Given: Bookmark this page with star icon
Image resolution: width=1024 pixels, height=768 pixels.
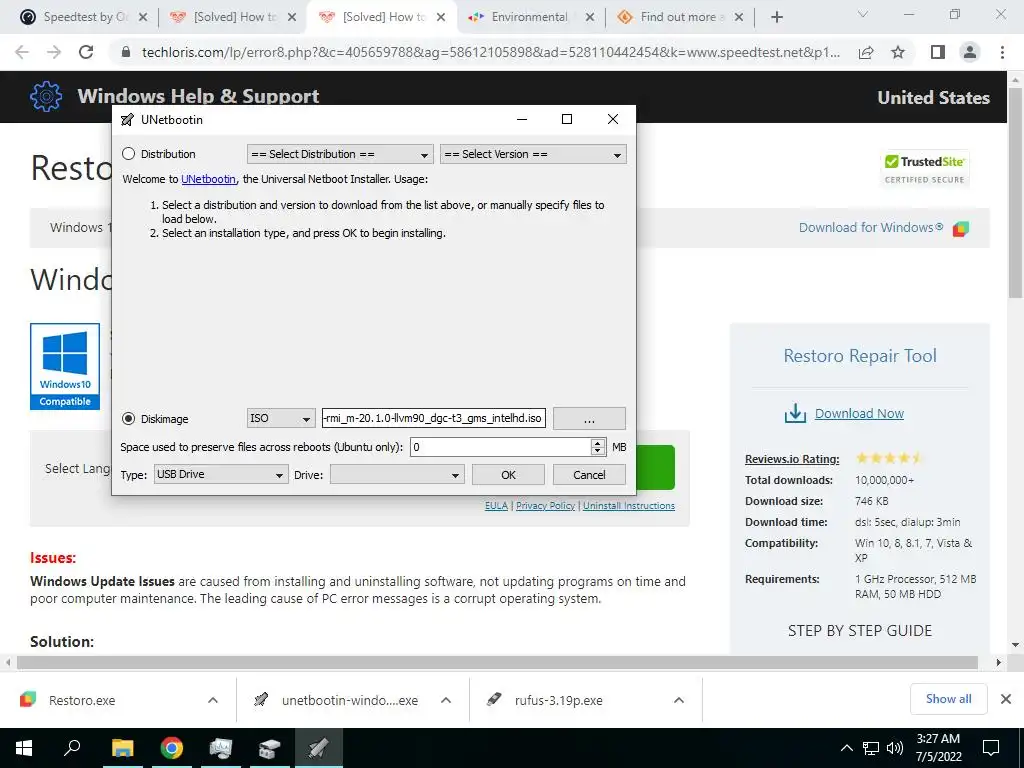Looking at the screenshot, I should pyautogui.click(x=898, y=52).
